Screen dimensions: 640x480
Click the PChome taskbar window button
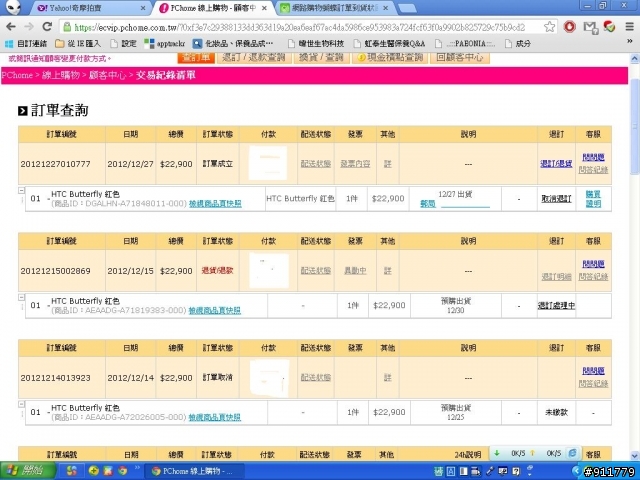193,471
